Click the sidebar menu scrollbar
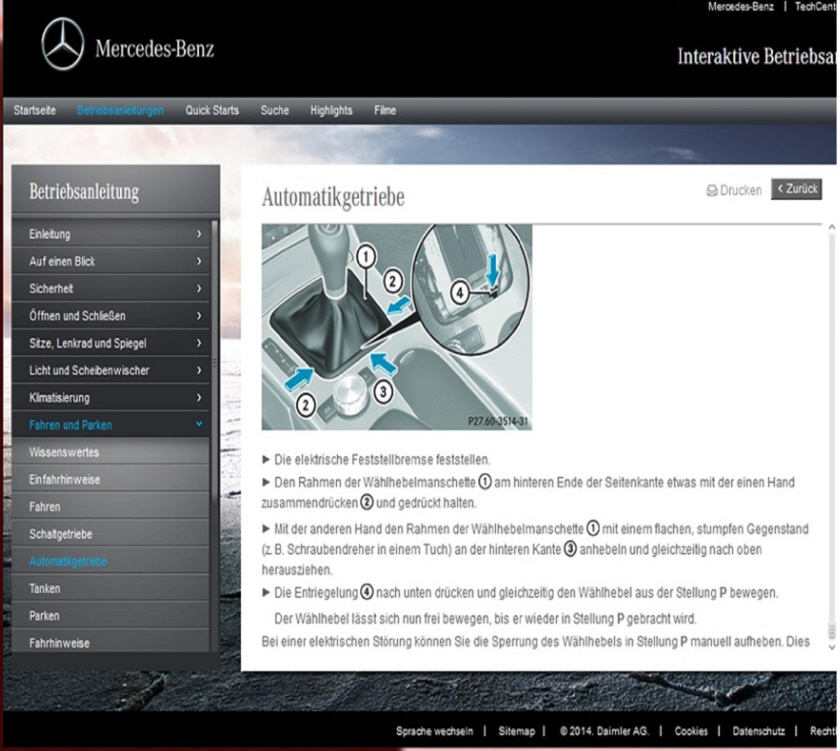The image size is (840, 751). pos(215,364)
